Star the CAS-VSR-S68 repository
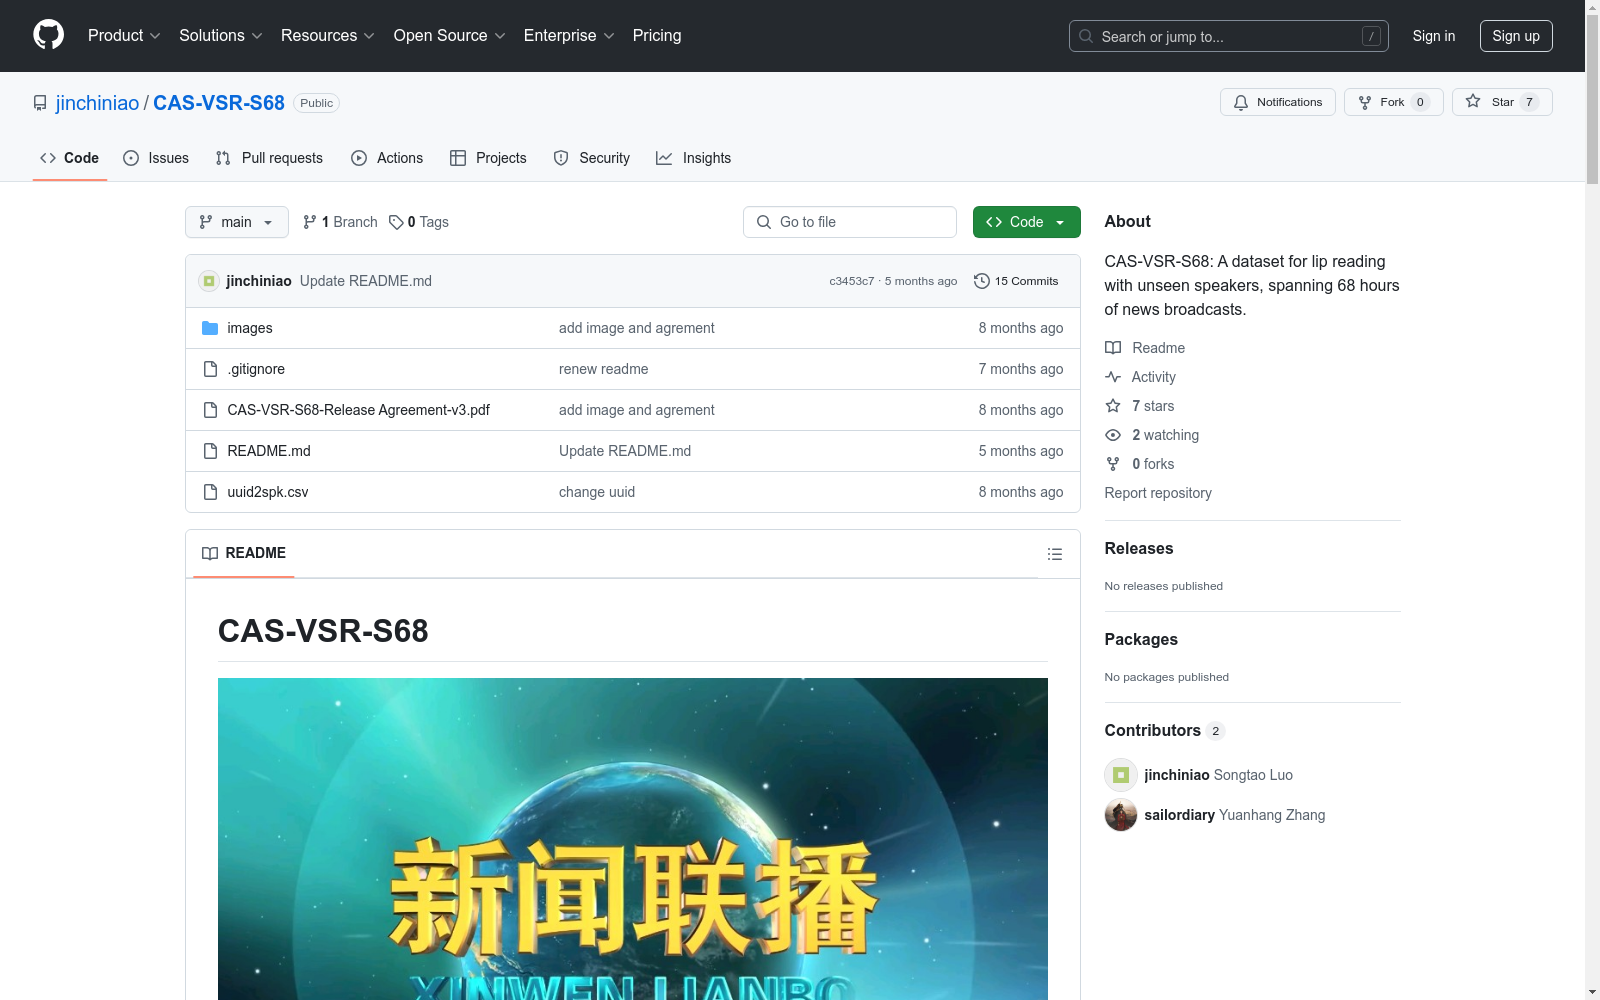 click(1502, 102)
